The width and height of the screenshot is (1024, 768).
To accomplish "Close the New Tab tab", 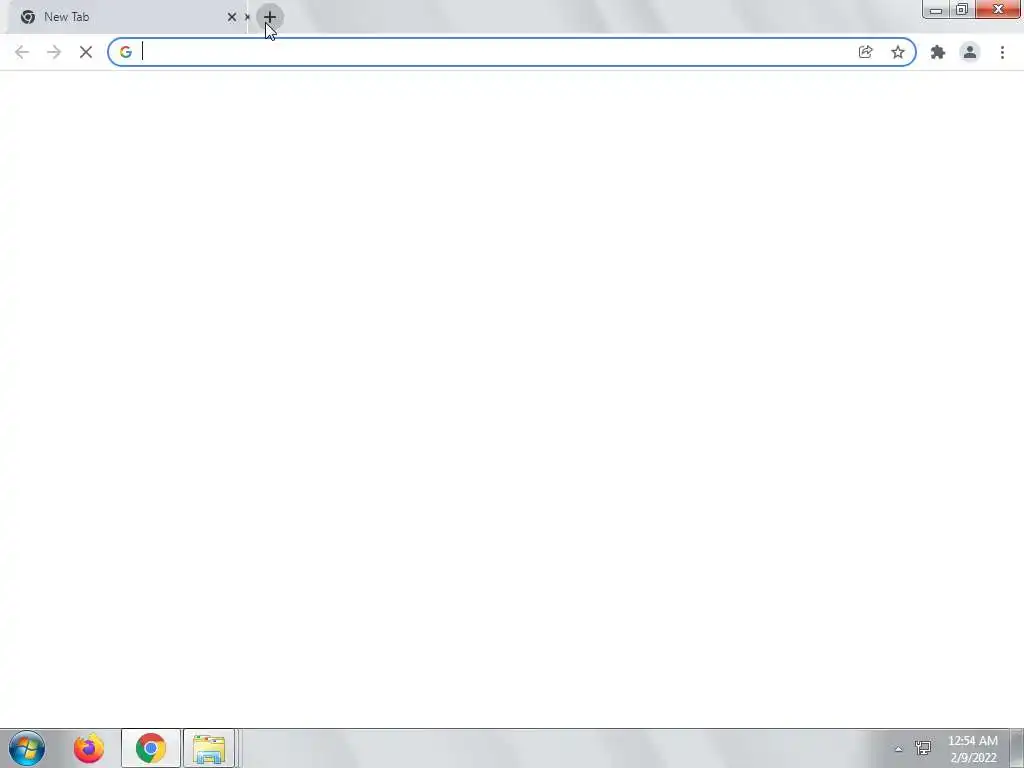I will [232, 17].
